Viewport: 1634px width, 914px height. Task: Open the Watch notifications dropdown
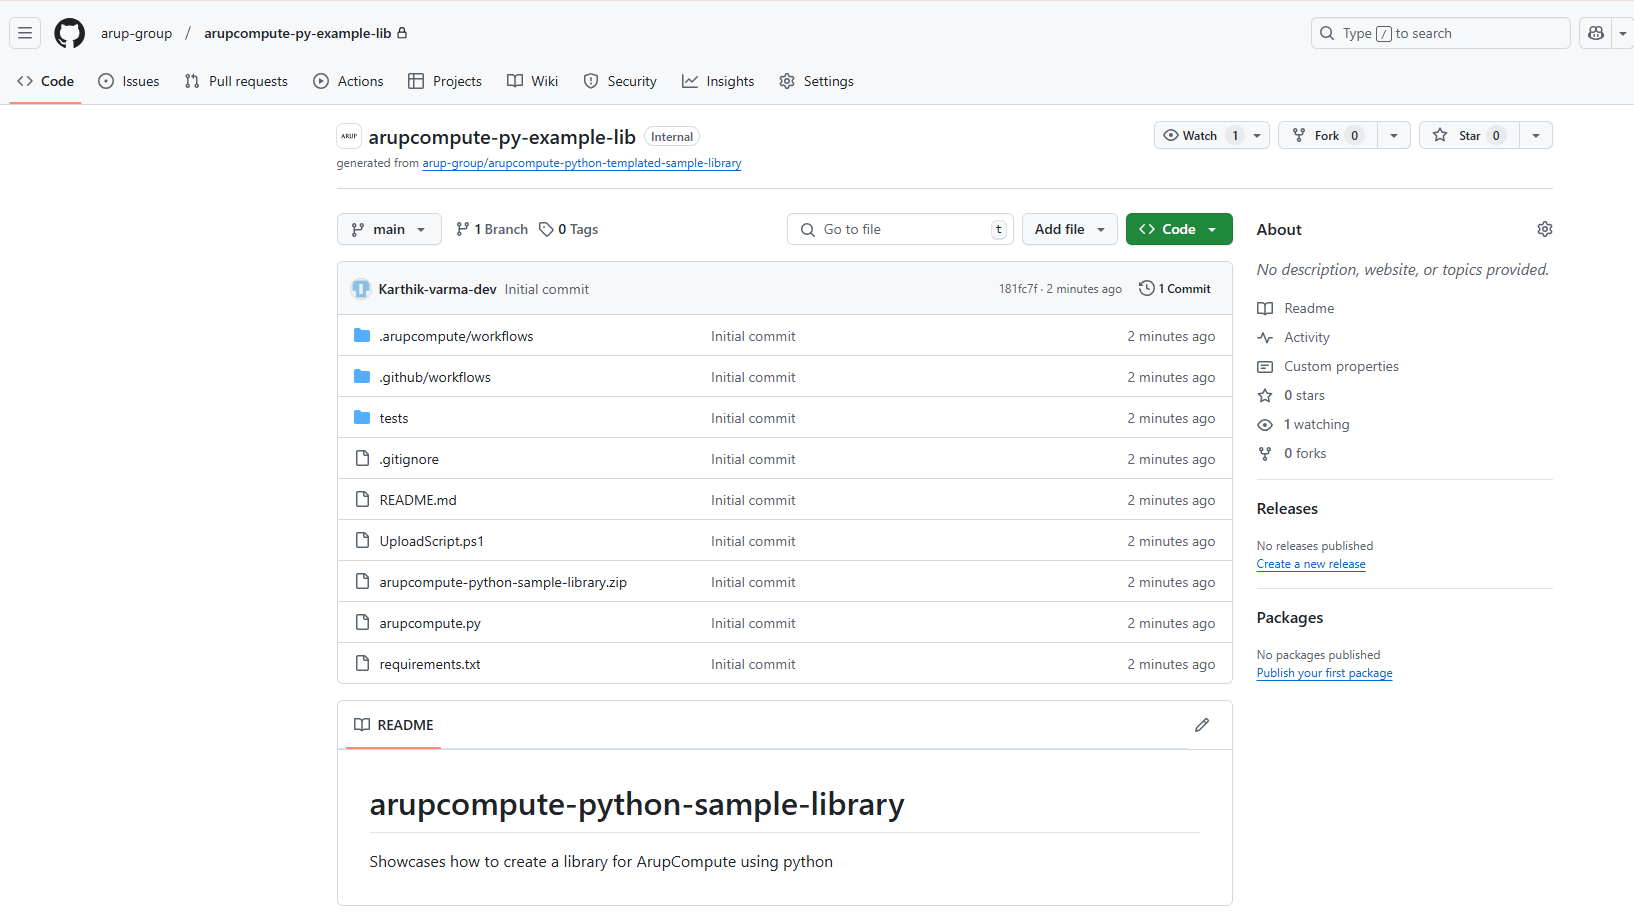tap(1212, 135)
